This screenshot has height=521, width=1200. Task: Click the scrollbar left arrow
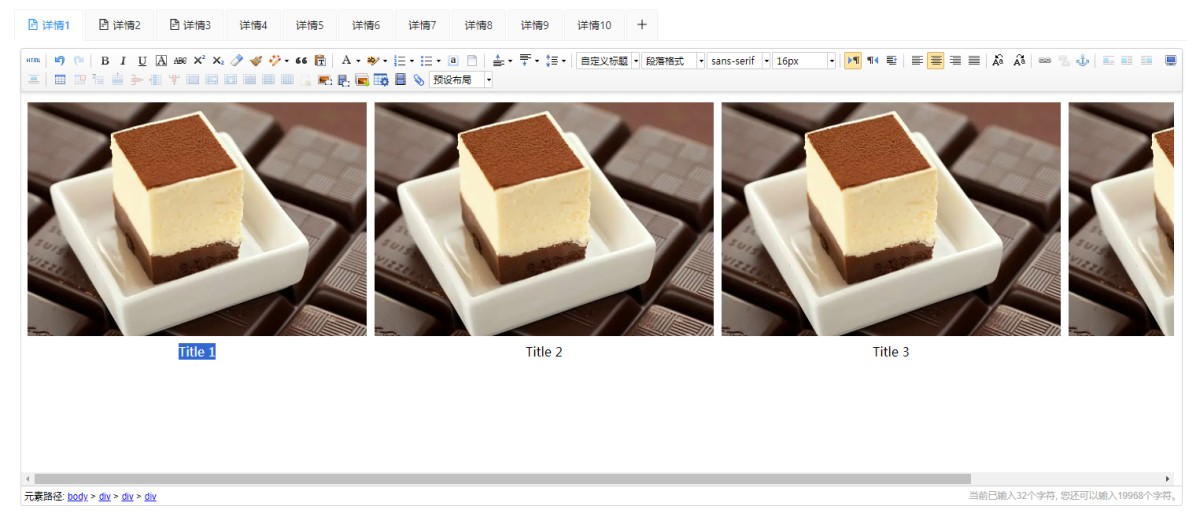pyautogui.click(x=27, y=479)
